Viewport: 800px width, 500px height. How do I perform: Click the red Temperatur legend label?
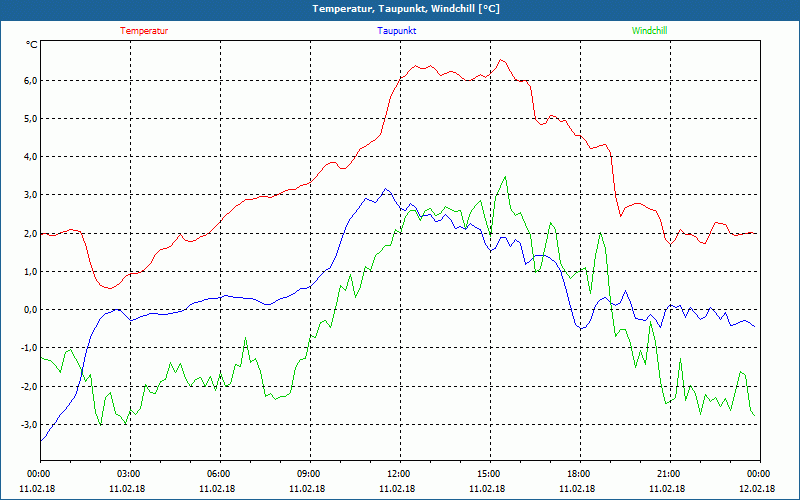pos(144,31)
